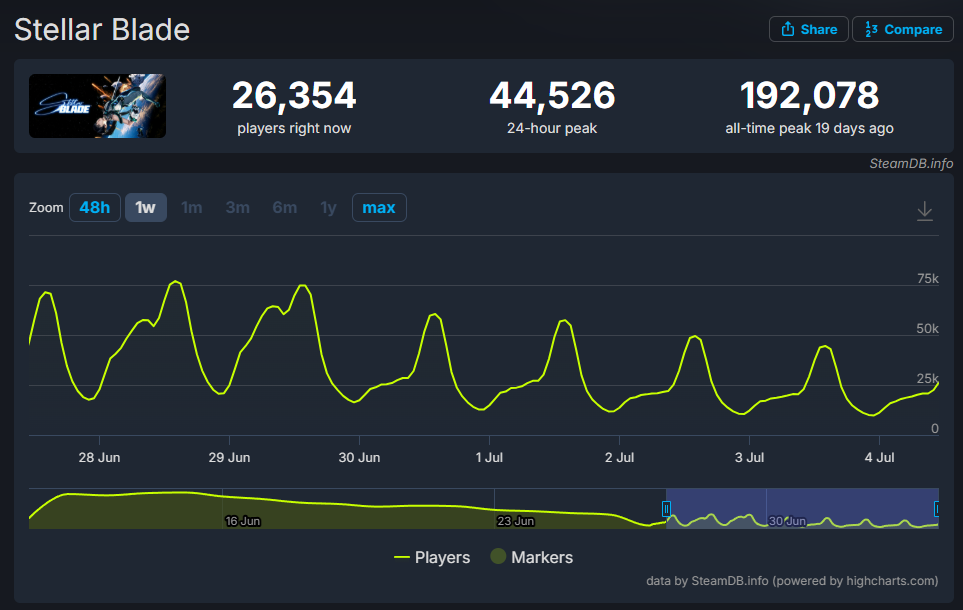Click the 1 Jul axis label
This screenshot has height=610, width=963.
[x=489, y=458]
